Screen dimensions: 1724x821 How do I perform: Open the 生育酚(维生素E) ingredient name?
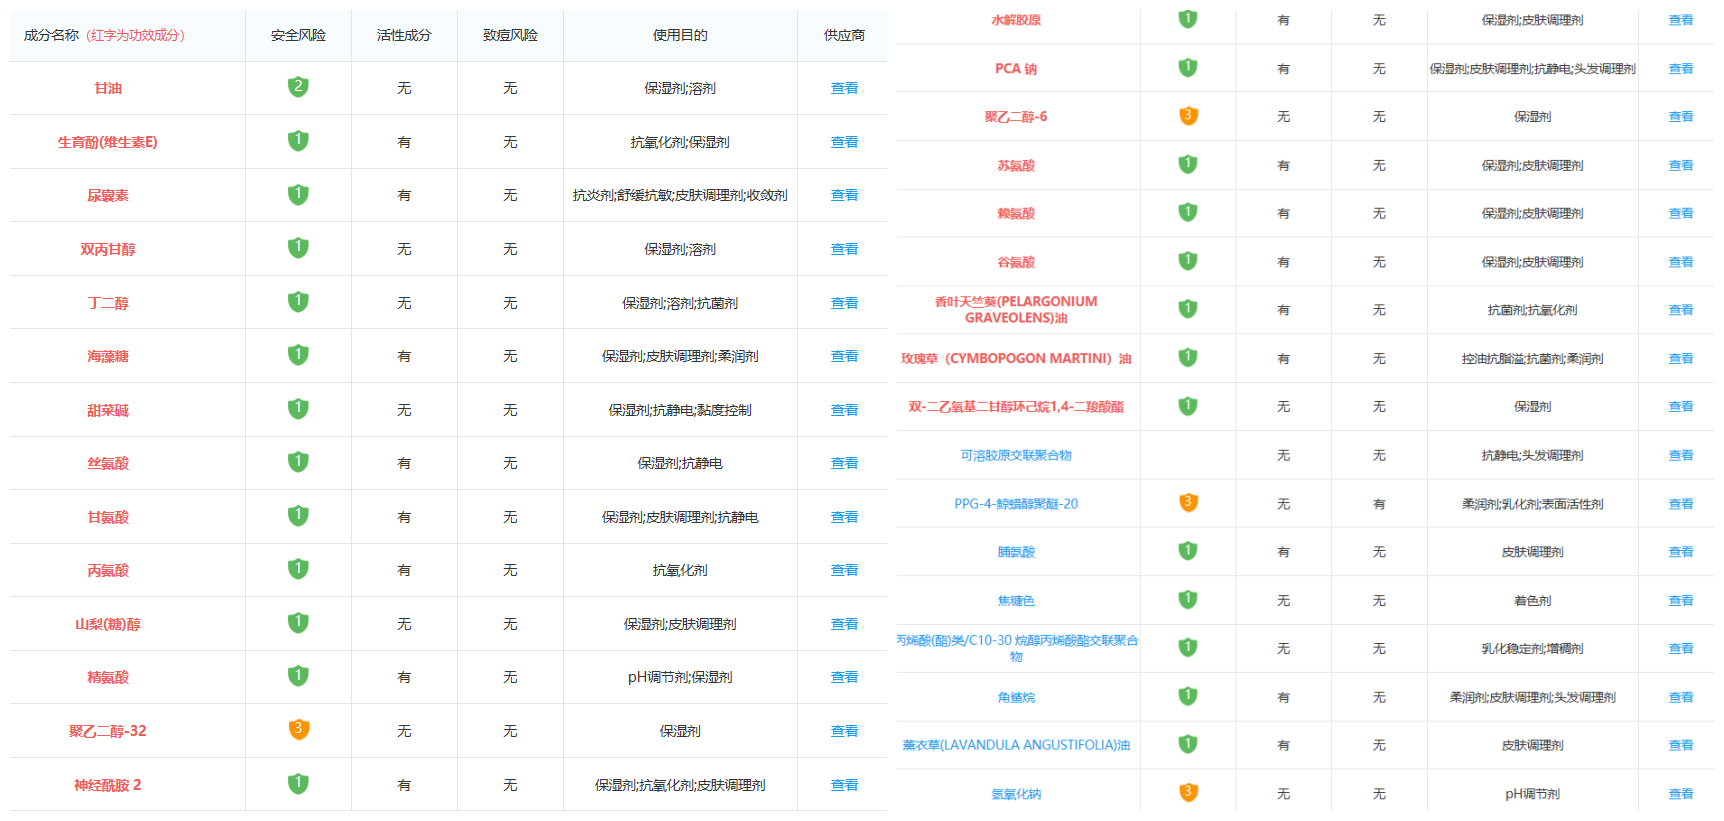(x=108, y=142)
